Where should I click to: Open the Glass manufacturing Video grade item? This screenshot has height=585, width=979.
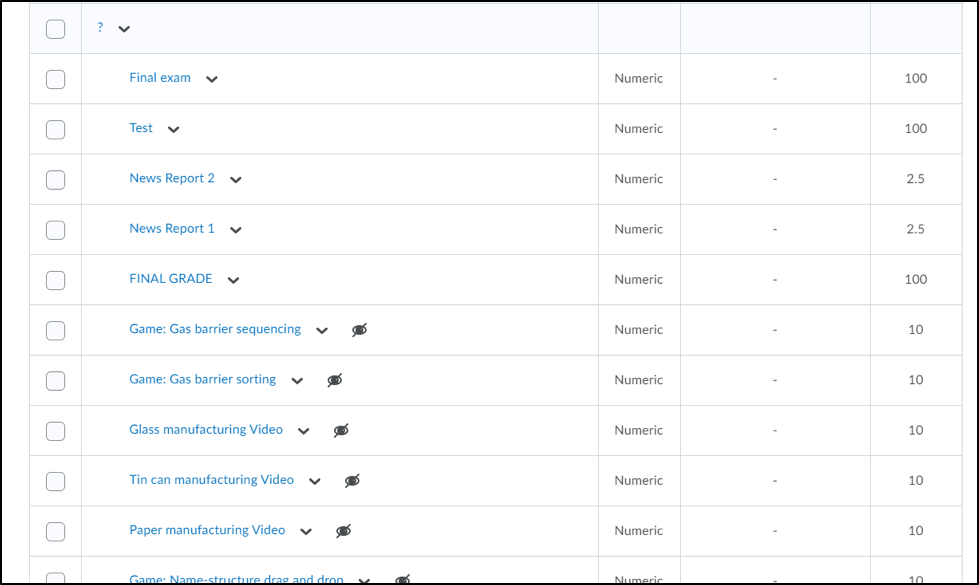coord(206,429)
